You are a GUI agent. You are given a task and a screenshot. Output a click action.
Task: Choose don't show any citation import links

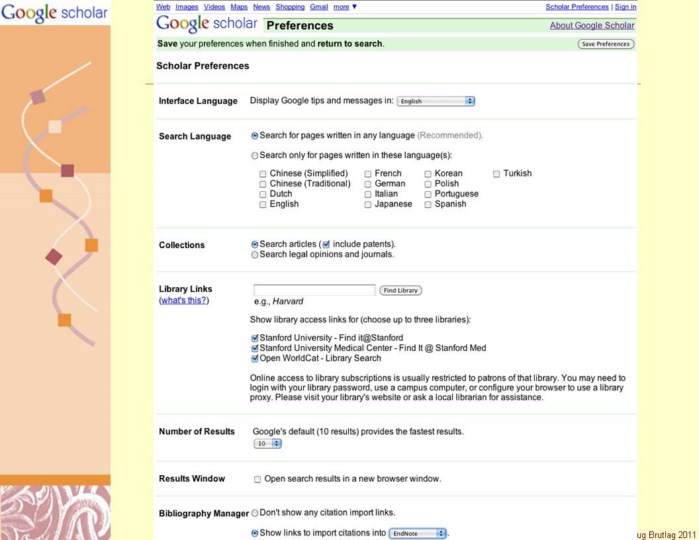(x=255, y=513)
